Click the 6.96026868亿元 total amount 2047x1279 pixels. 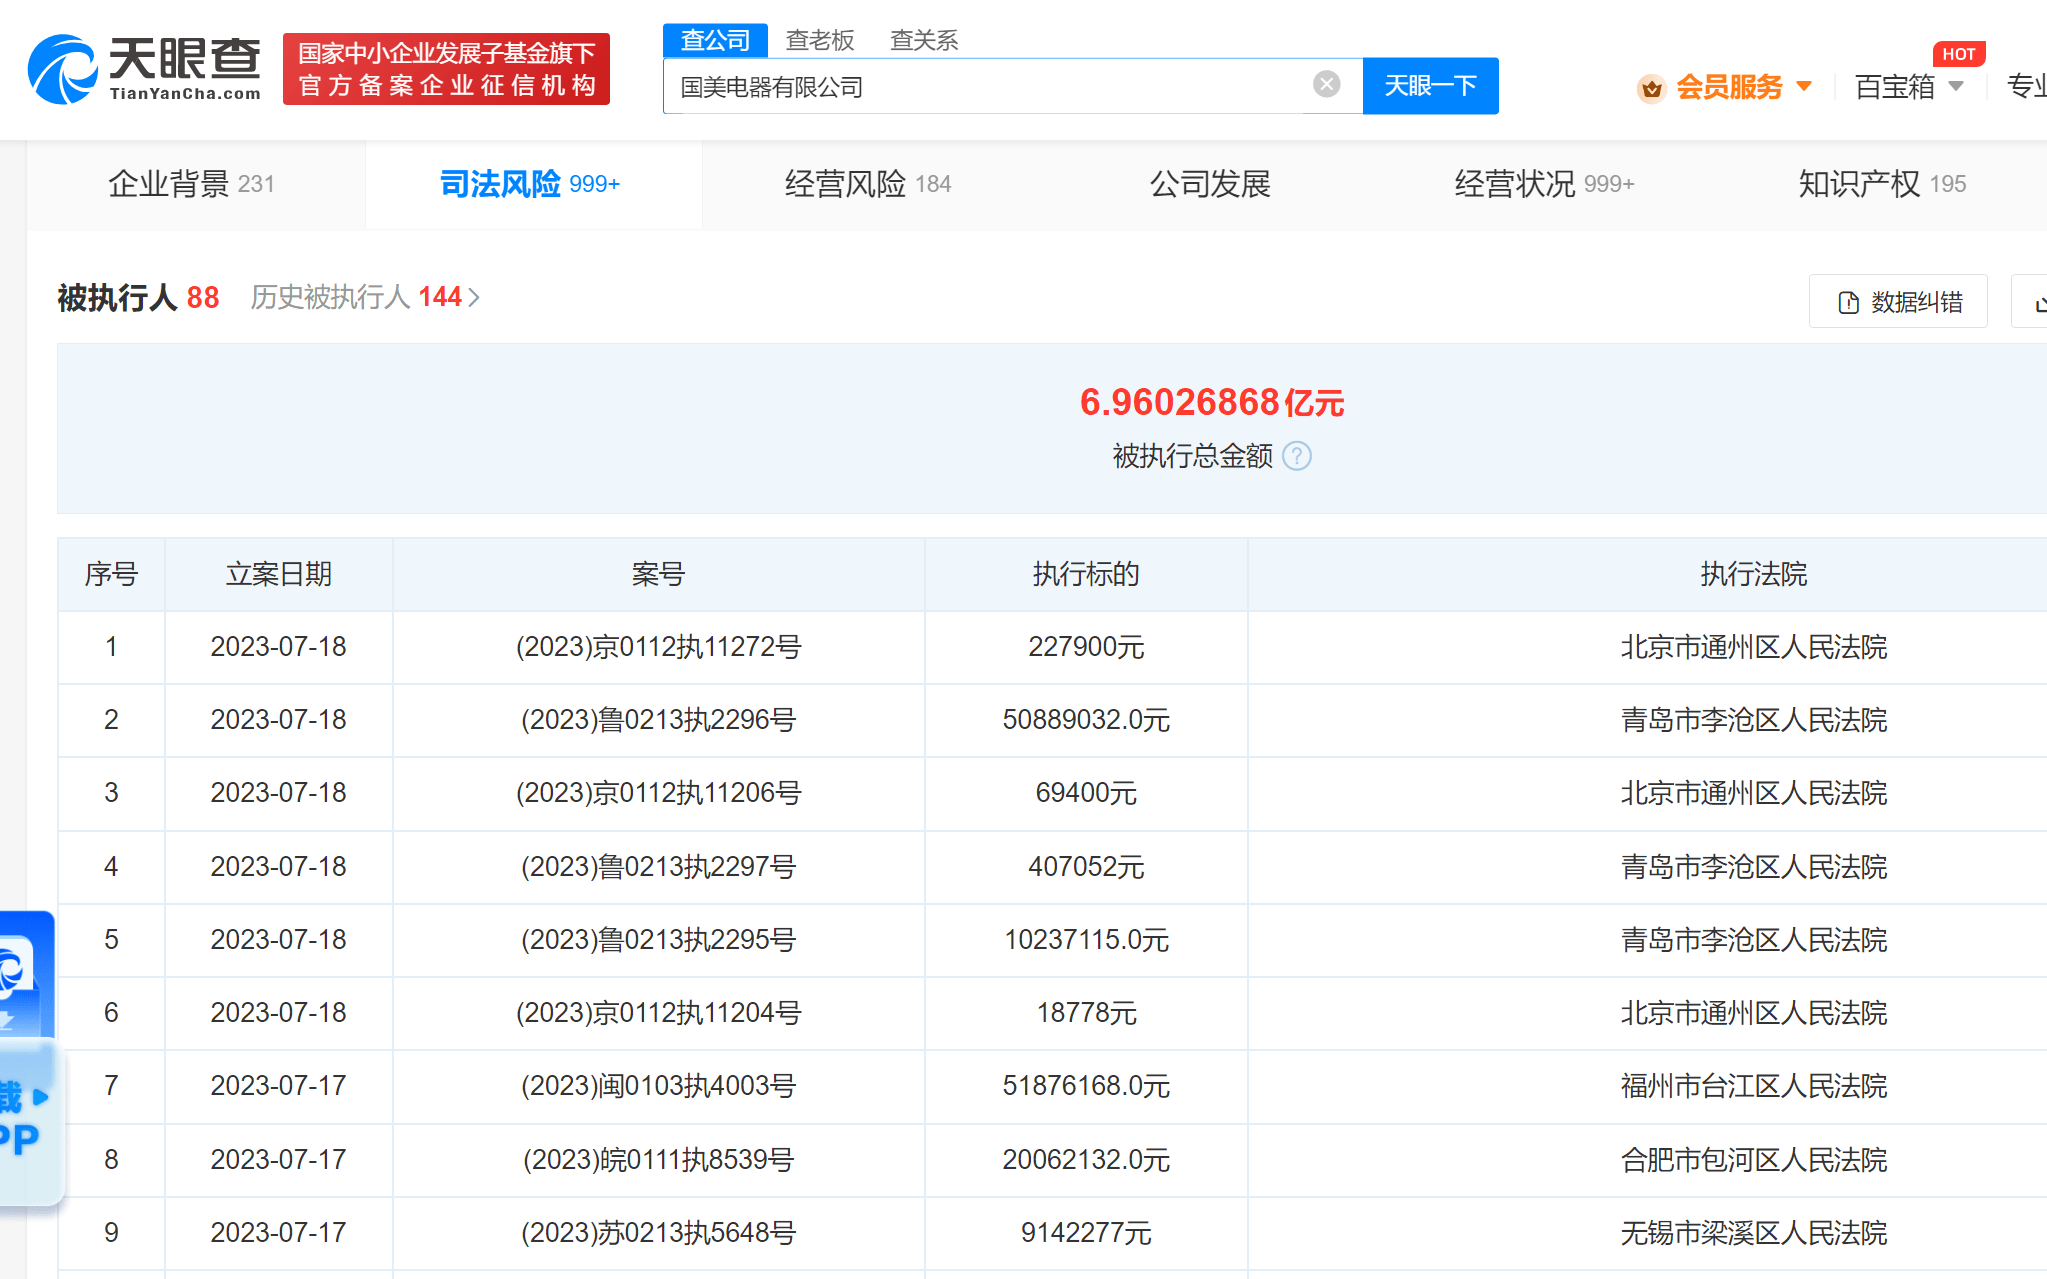tap(1211, 402)
